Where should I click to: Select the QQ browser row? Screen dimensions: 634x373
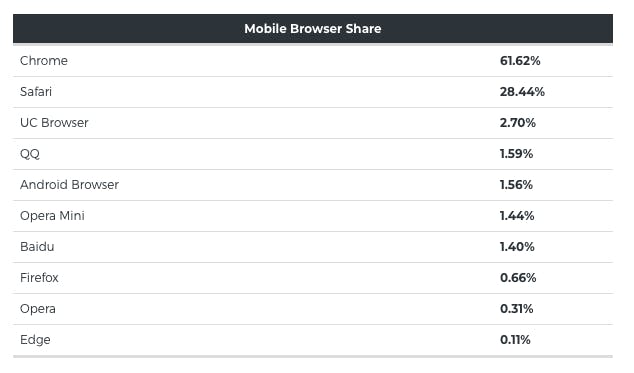click(313, 154)
